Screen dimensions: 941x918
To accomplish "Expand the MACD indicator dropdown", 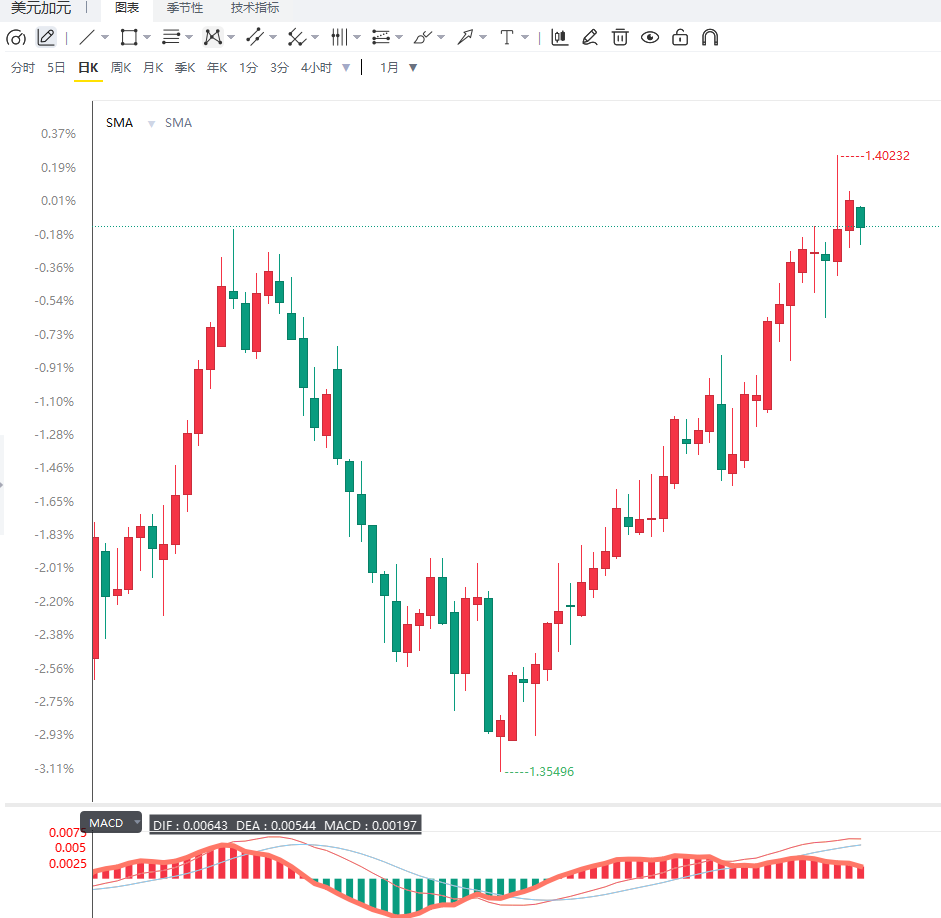I will click(137, 822).
